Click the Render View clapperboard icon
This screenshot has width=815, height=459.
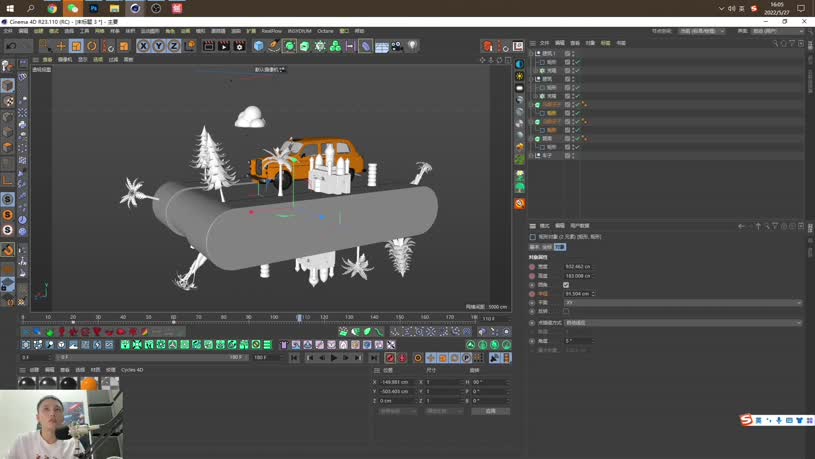(208, 46)
